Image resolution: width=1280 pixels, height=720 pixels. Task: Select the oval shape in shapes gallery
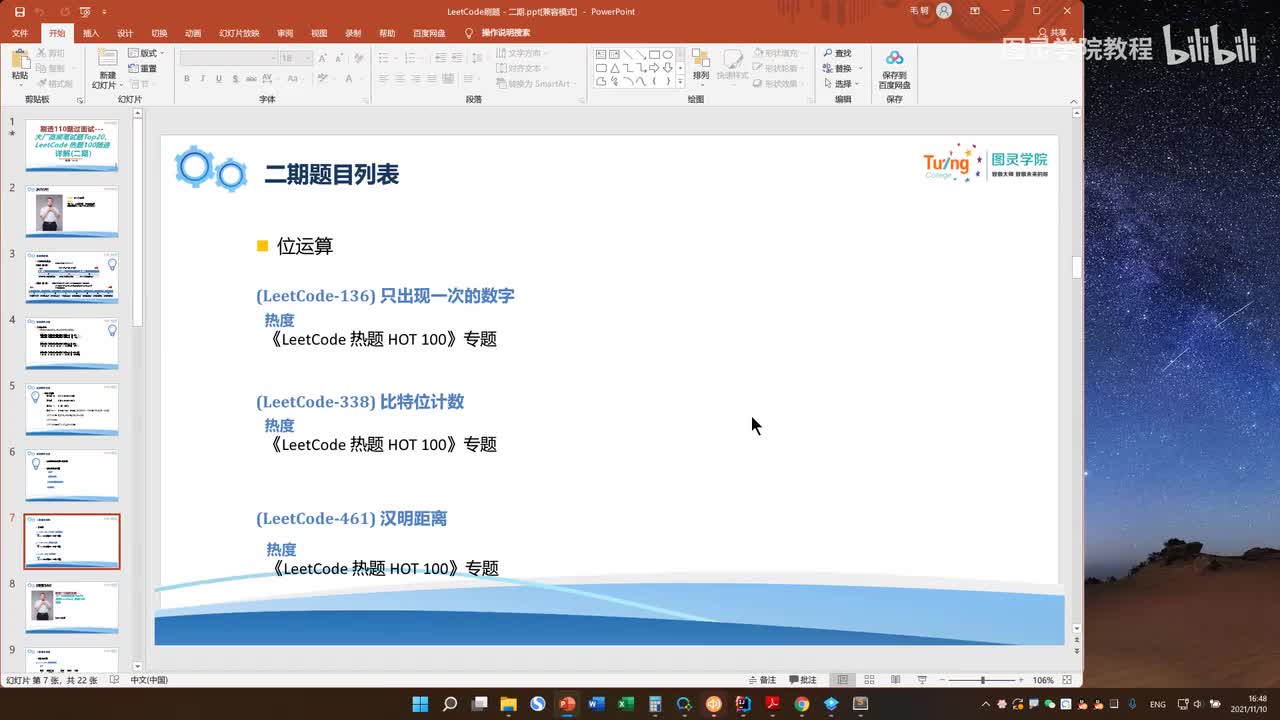coord(667,55)
